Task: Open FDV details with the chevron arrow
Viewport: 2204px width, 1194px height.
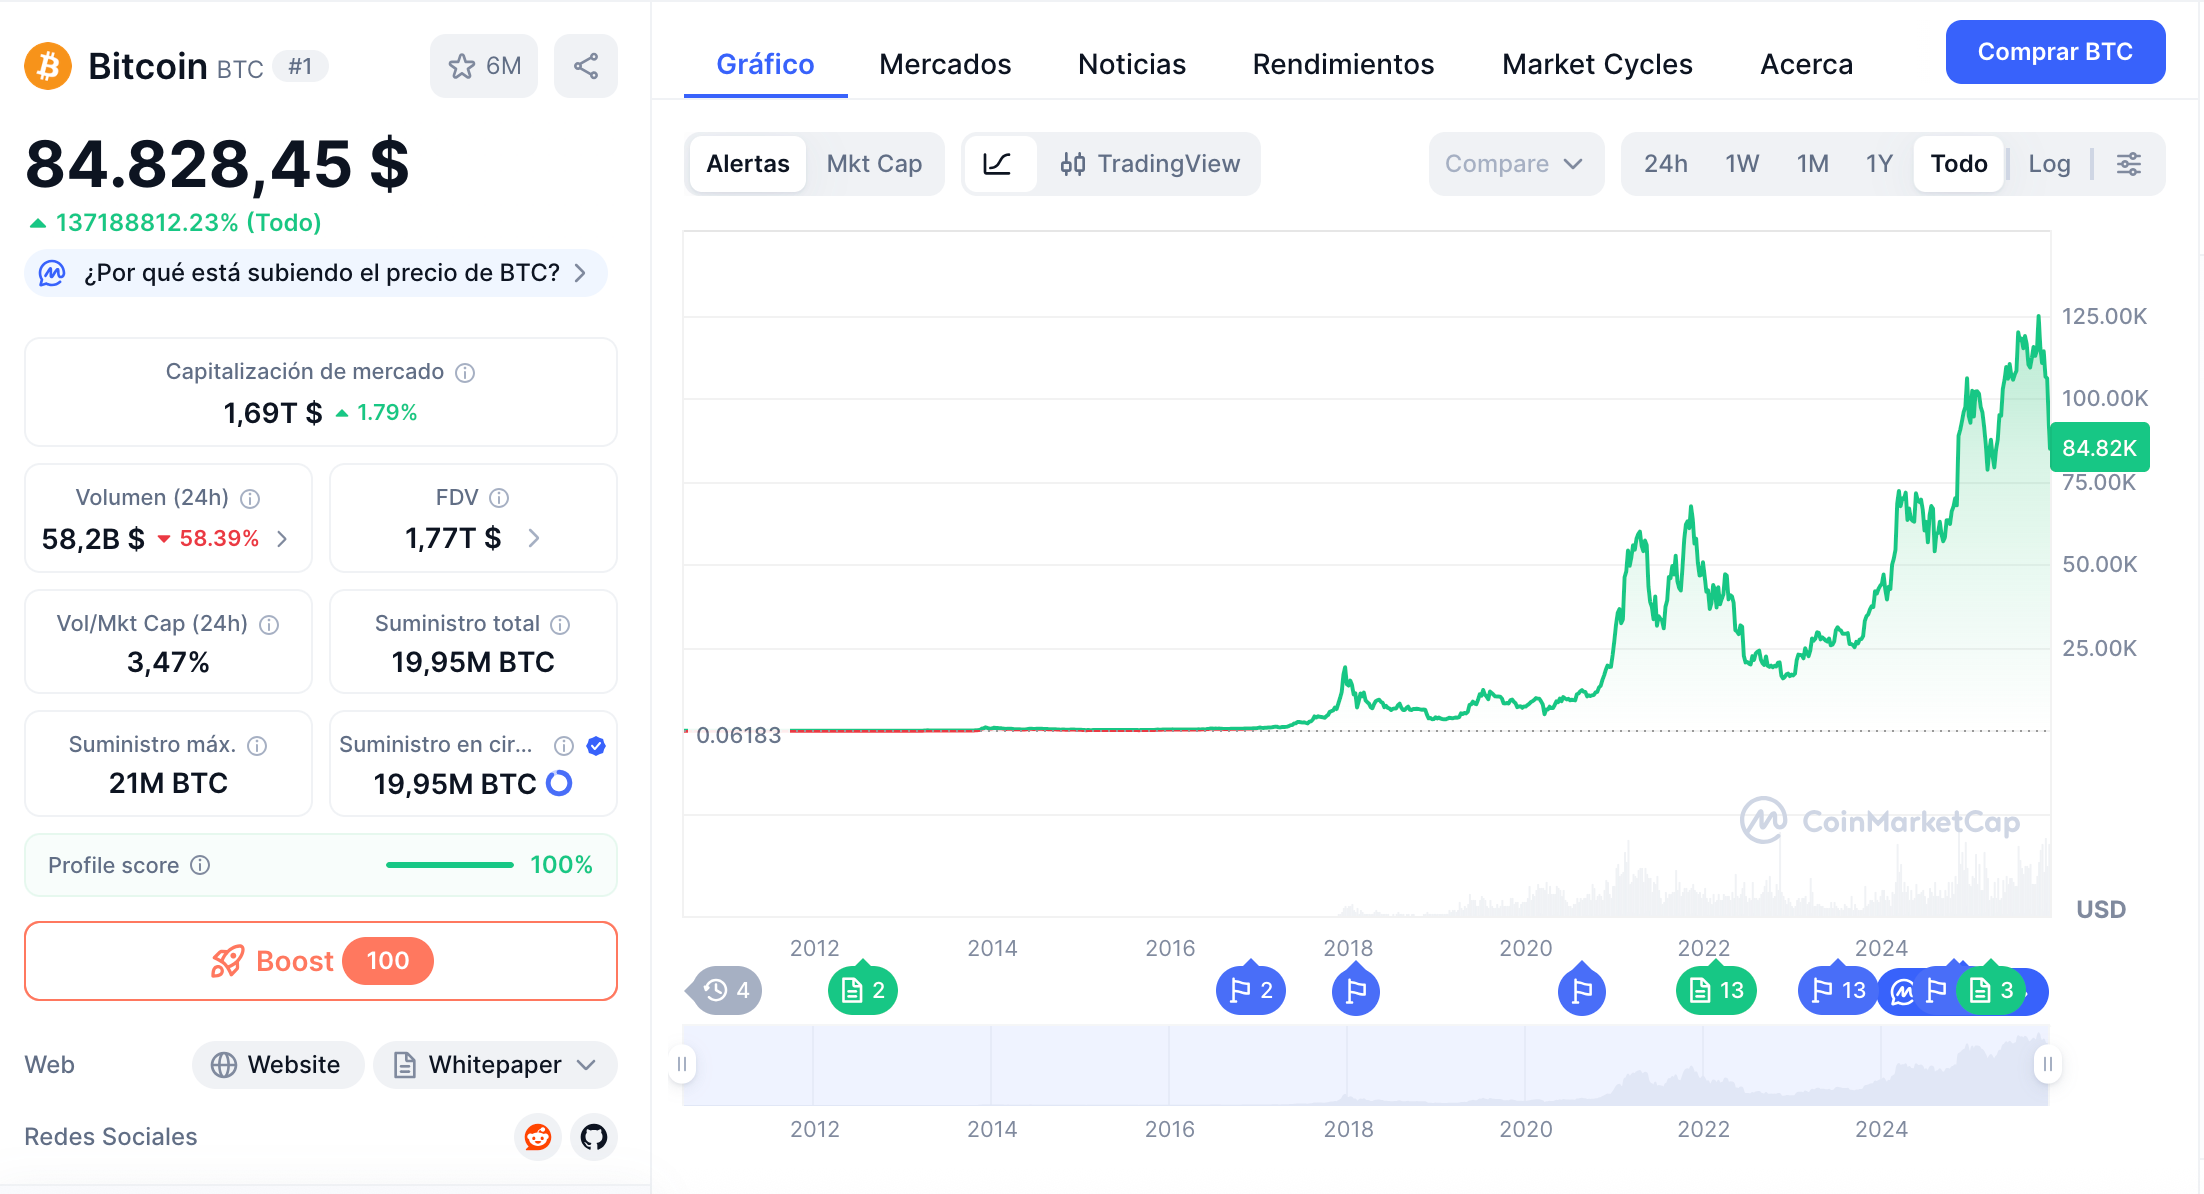Action: click(x=534, y=538)
